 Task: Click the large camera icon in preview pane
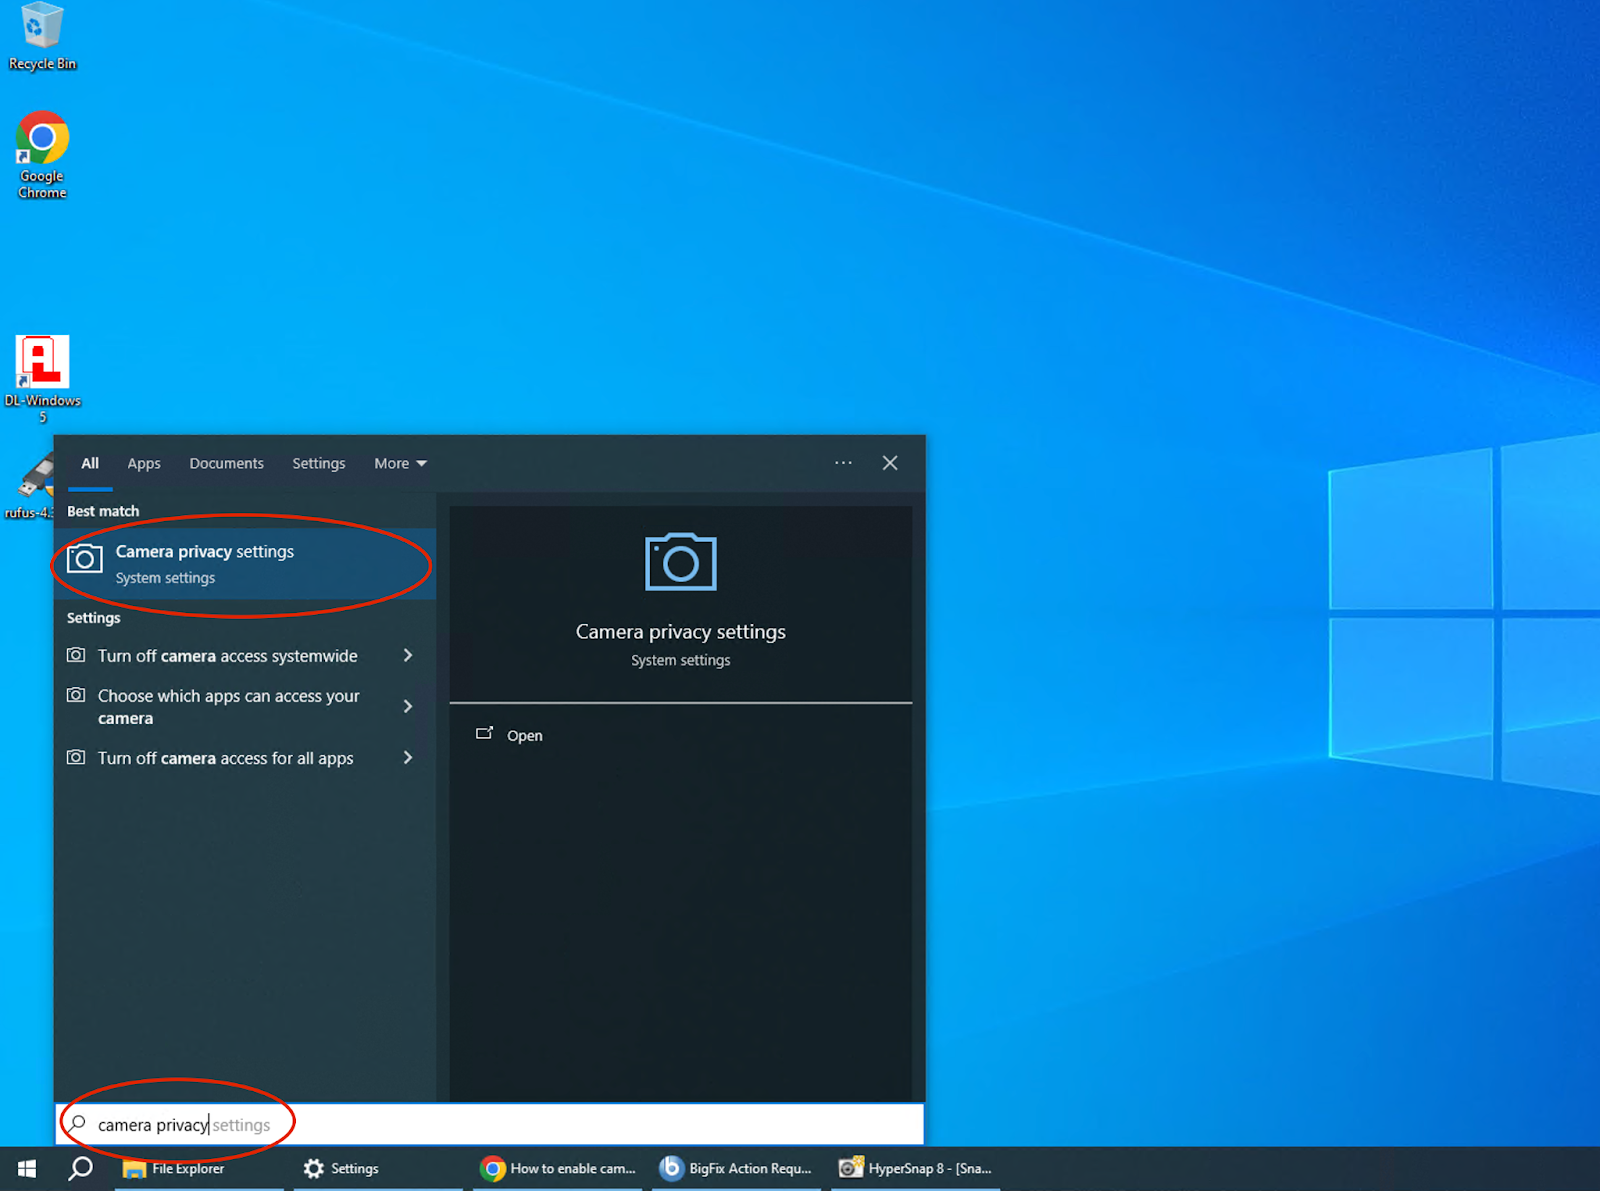(x=681, y=562)
